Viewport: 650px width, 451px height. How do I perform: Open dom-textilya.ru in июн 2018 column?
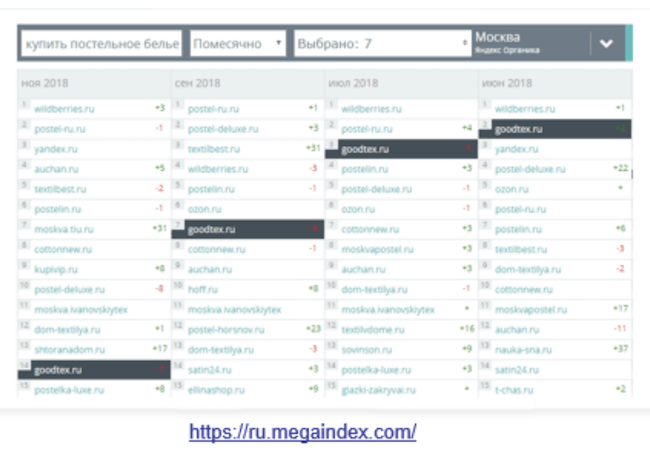[528, 269]
